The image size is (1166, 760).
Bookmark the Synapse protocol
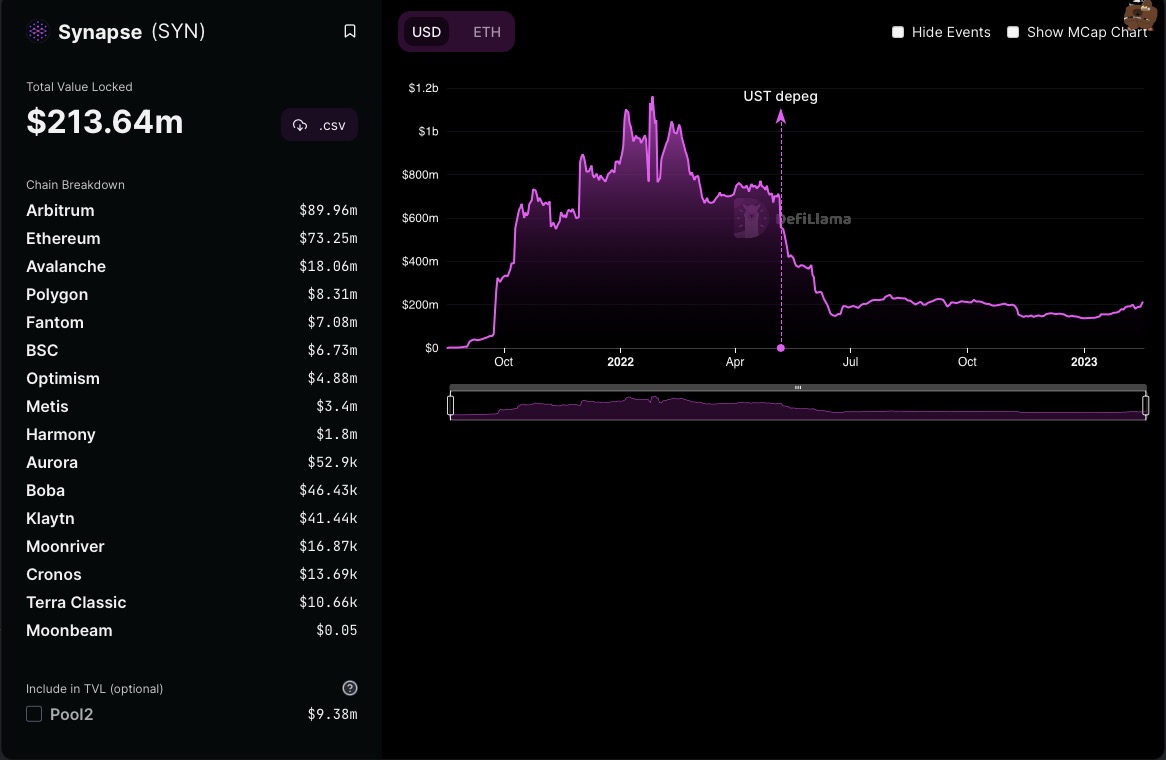click(350, 31)
